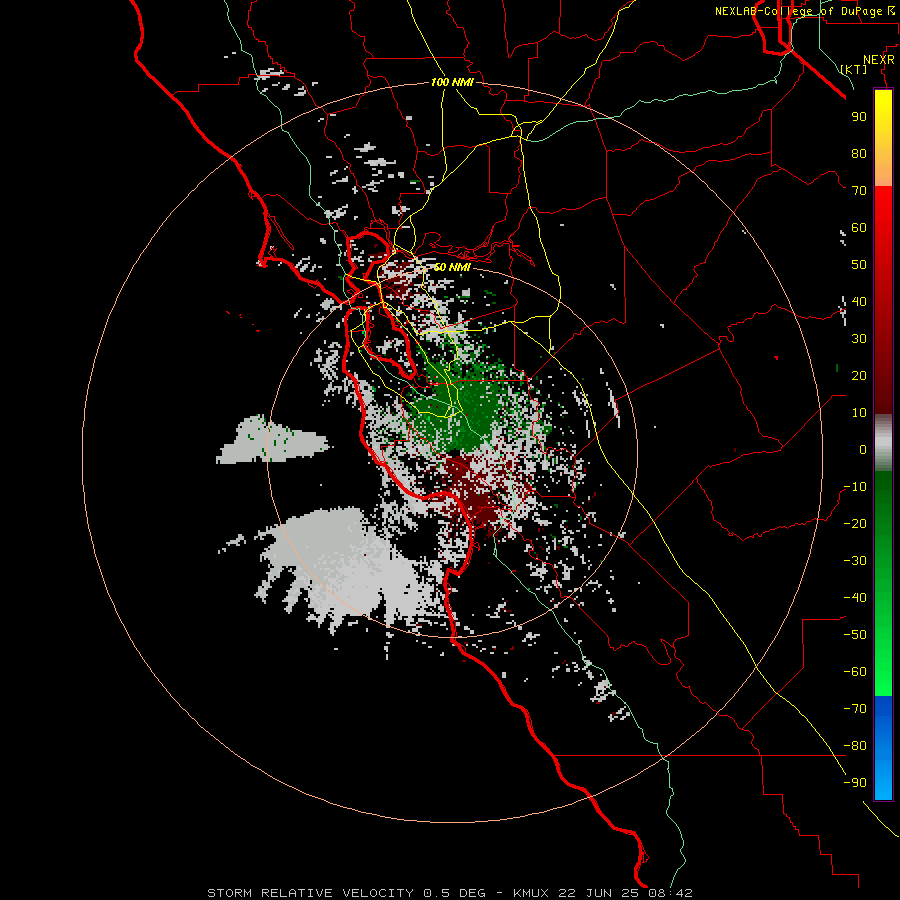Click the -90 scale label
The image size is (900, 900).
coord(855,783)
